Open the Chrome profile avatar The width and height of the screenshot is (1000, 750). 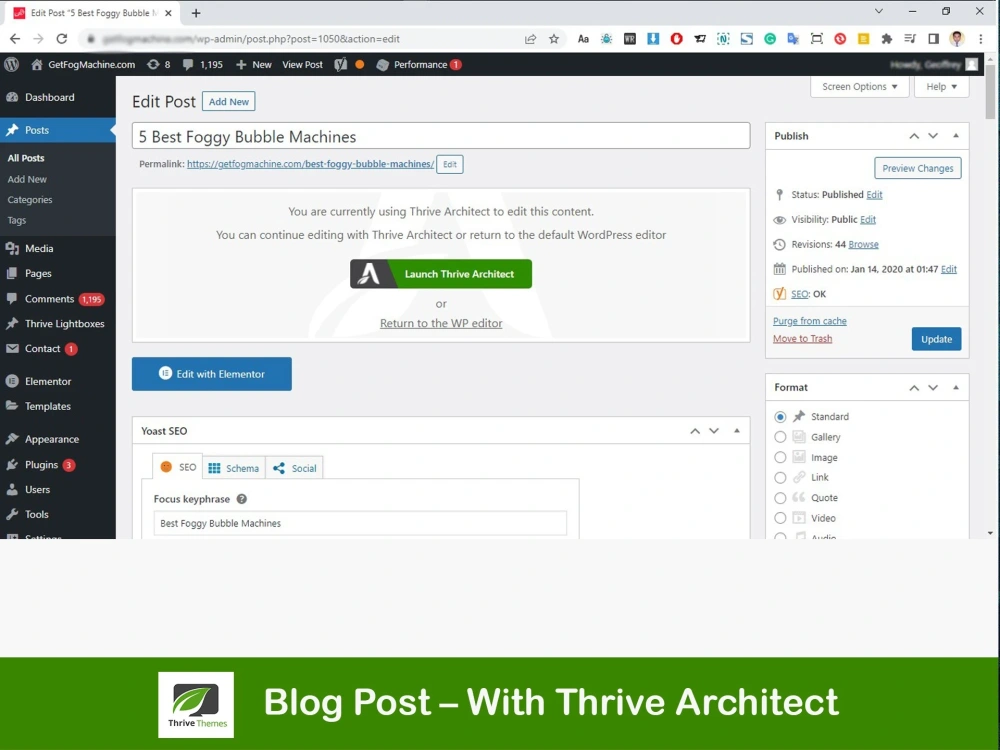[957, 39]
